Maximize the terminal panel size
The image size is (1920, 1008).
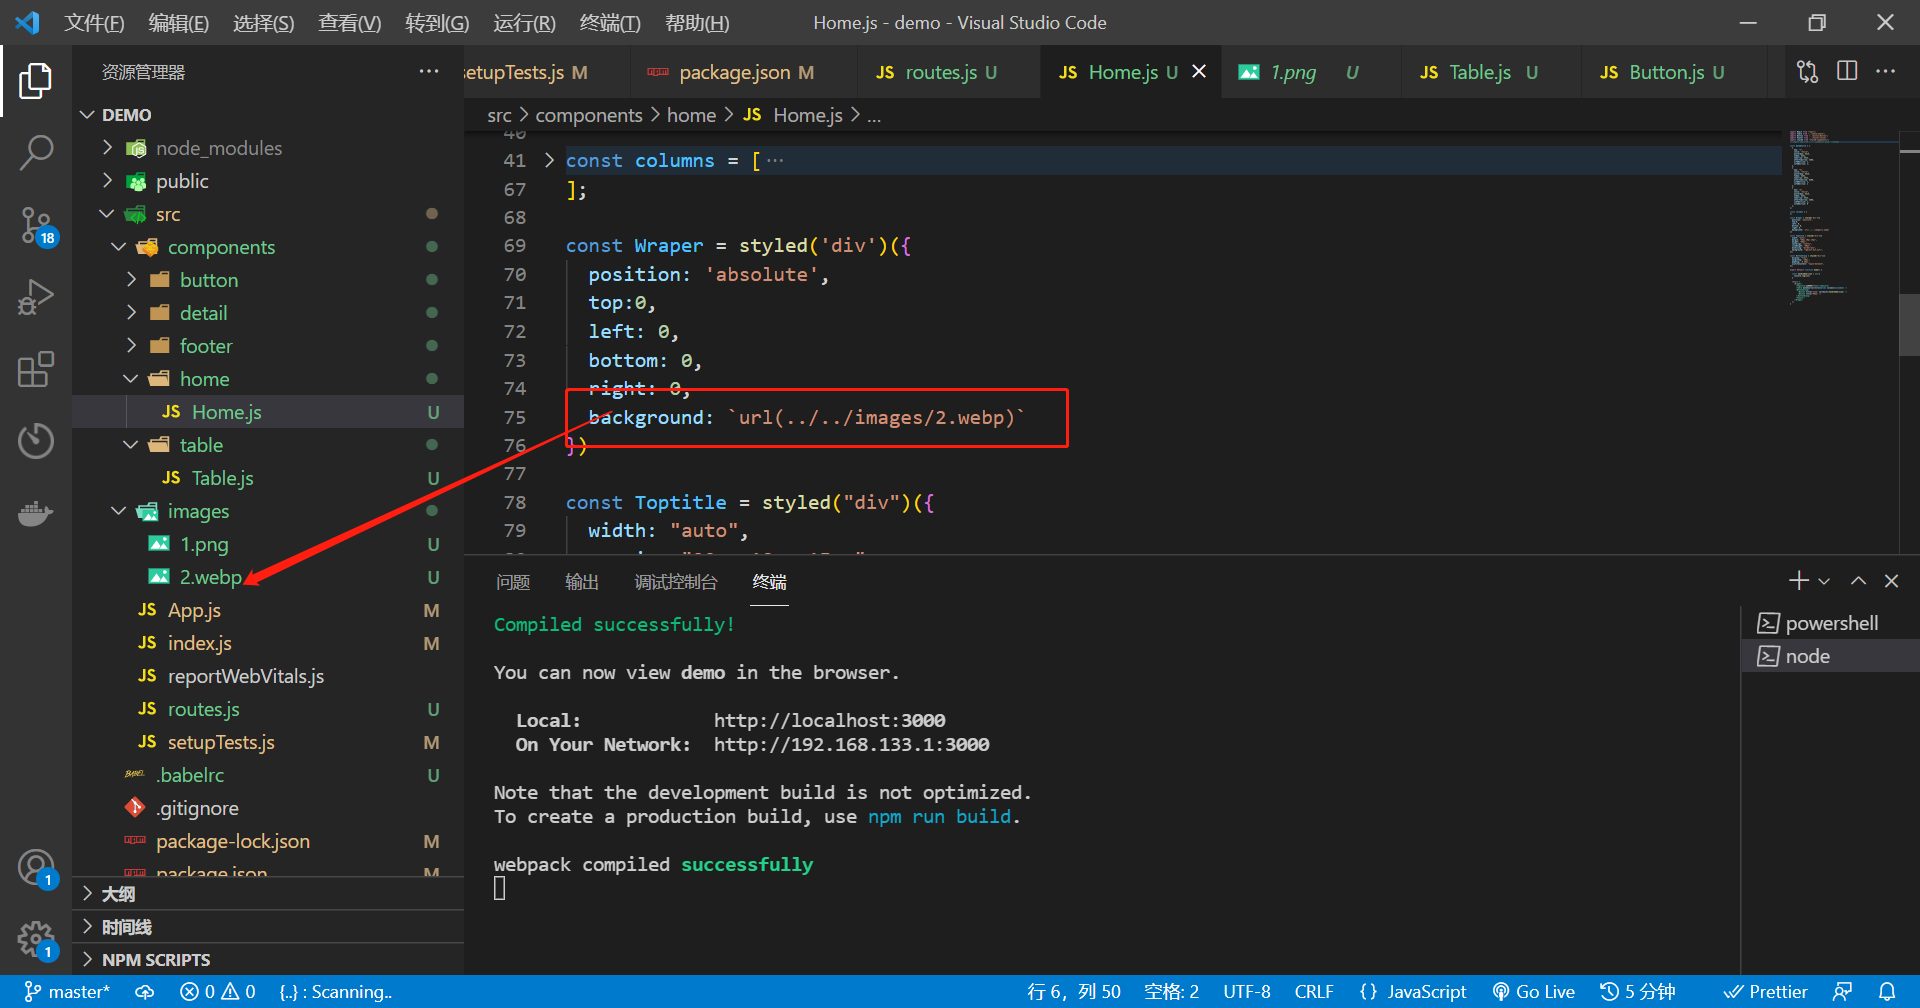pos(1858,581)
